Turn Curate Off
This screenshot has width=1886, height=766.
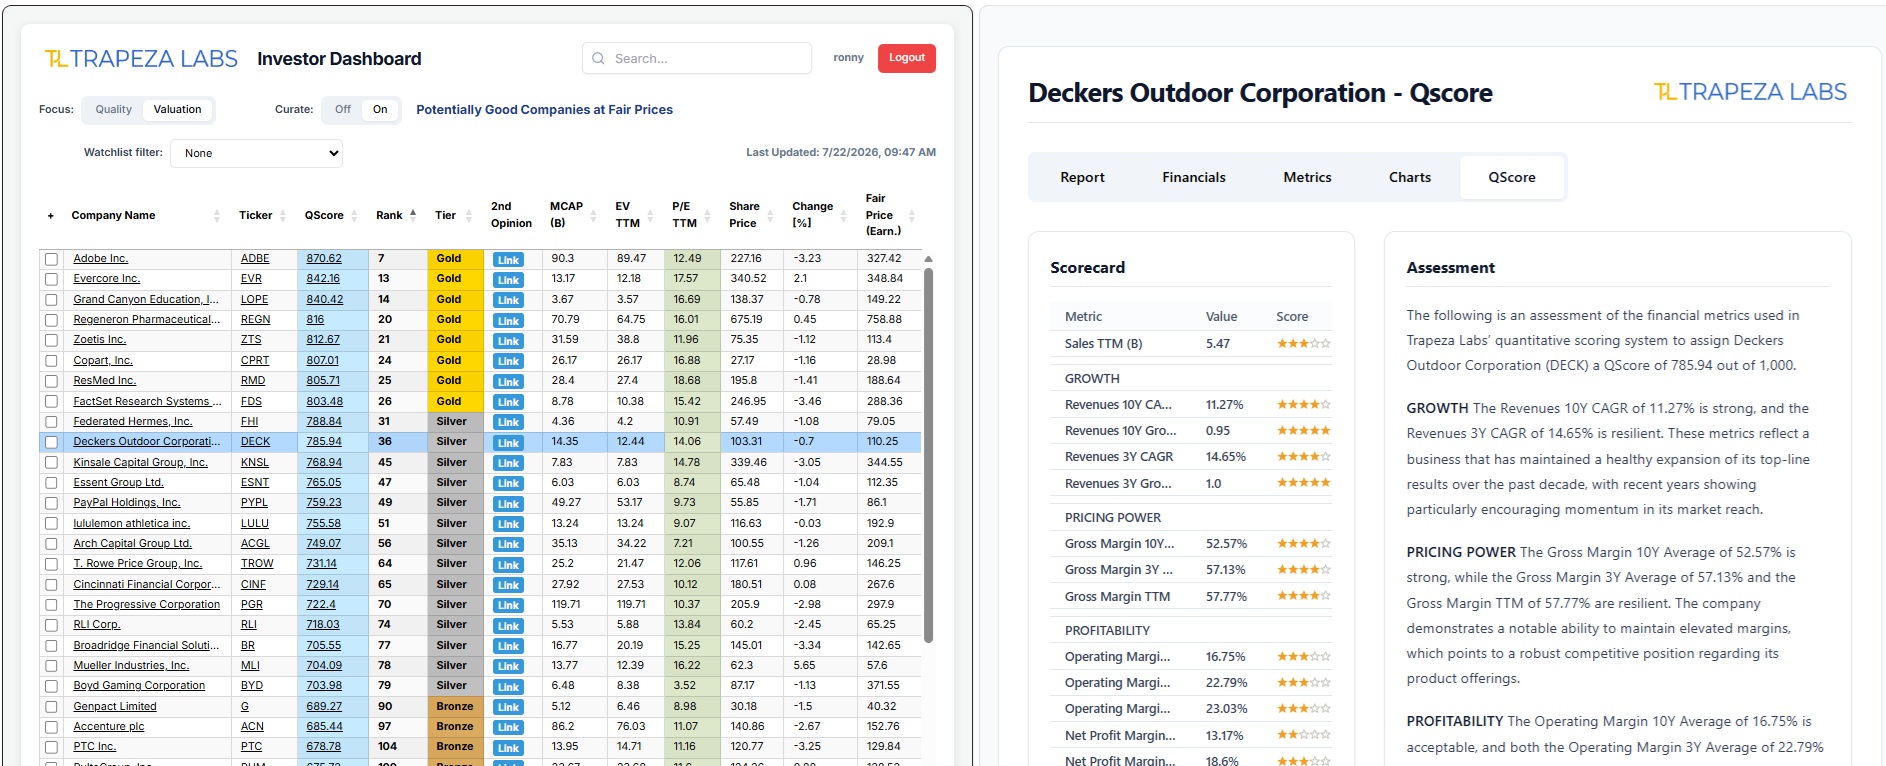pos(343,110)
